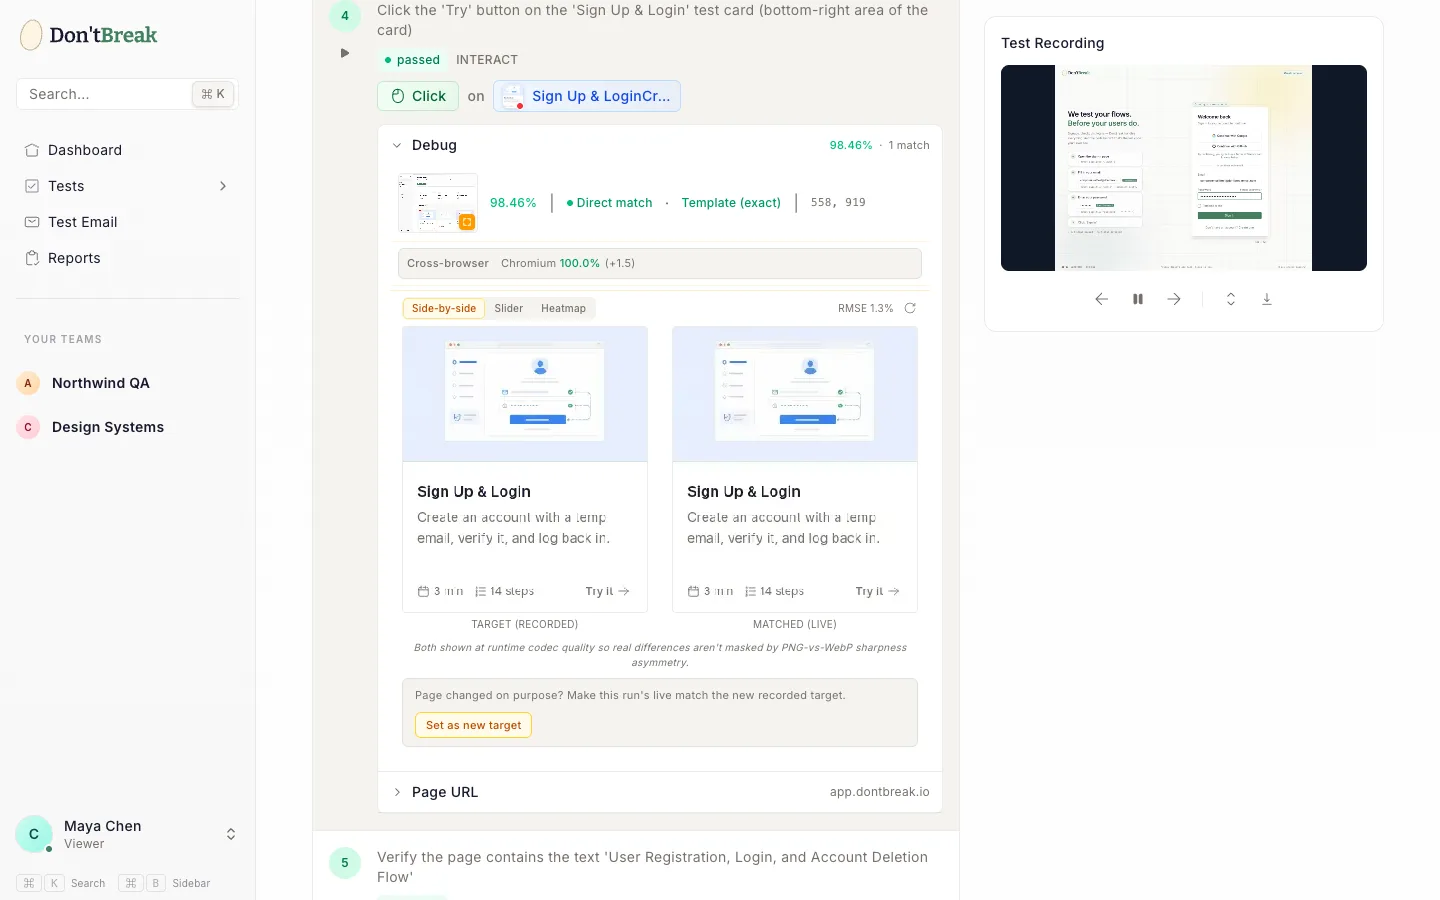Expand the Test Recording panel
This screenshot has height=900, width=1440.
[x=1231, y=299]
